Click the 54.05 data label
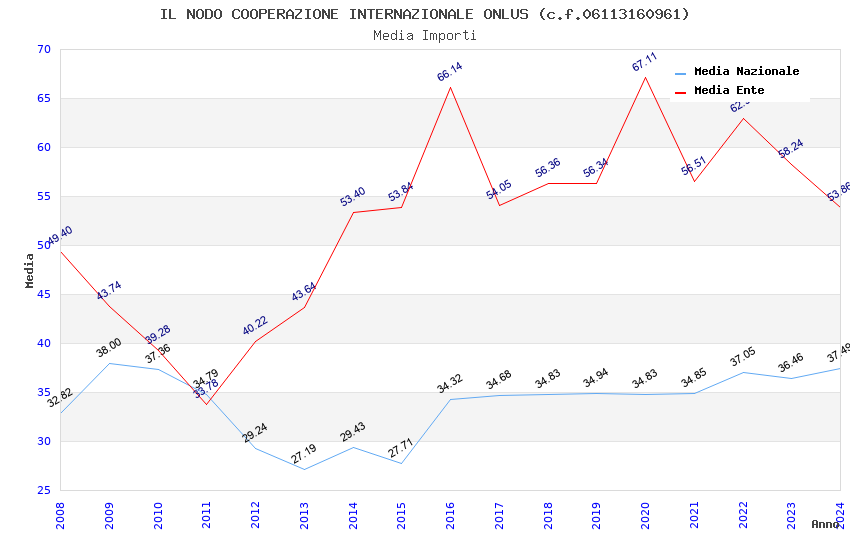Viewport: 850px width, 550px height. tap(499, 190)
